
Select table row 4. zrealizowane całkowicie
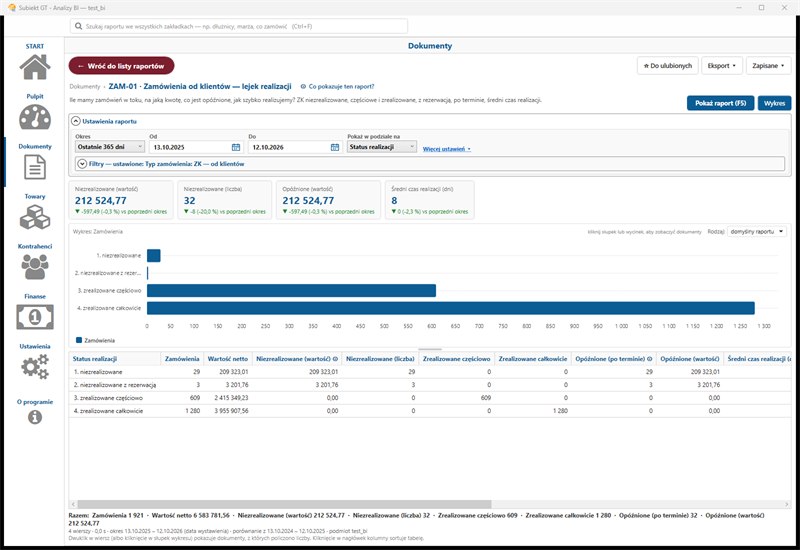coord(430,411)
